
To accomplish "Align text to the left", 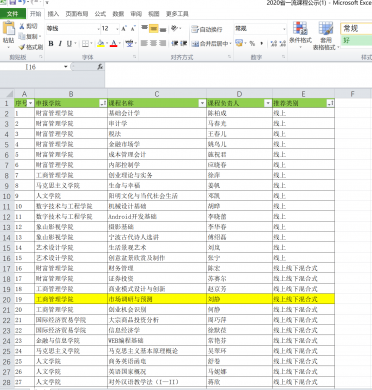I will [144, 43].
